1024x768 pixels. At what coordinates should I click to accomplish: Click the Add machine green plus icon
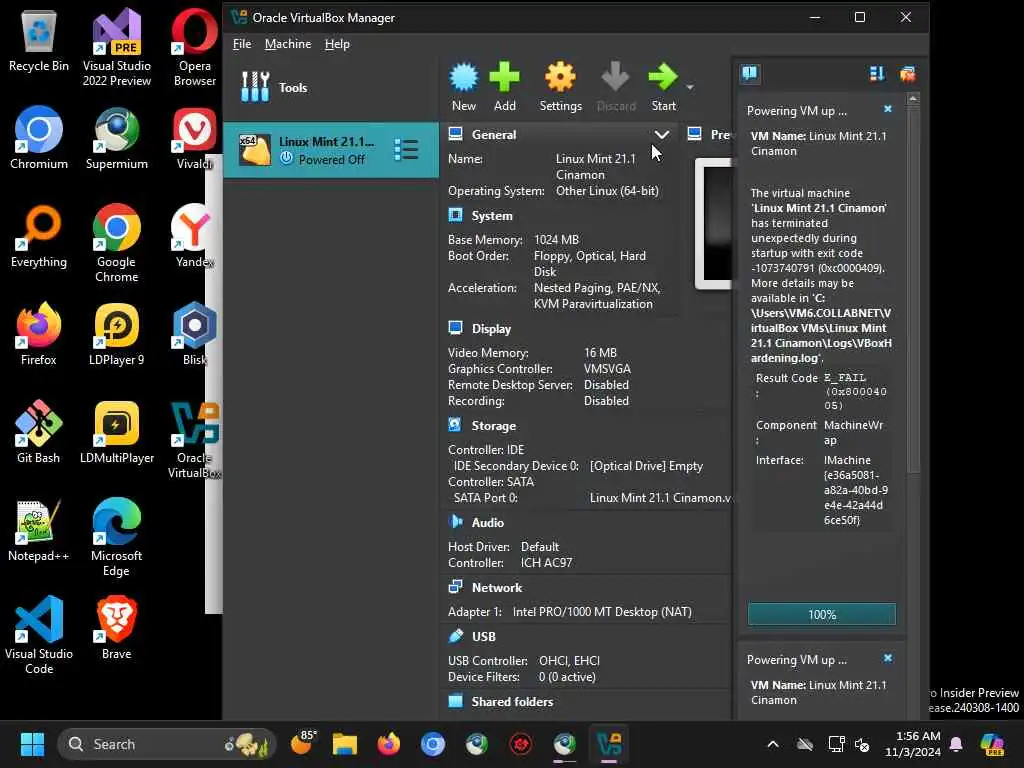click(504, 86)
